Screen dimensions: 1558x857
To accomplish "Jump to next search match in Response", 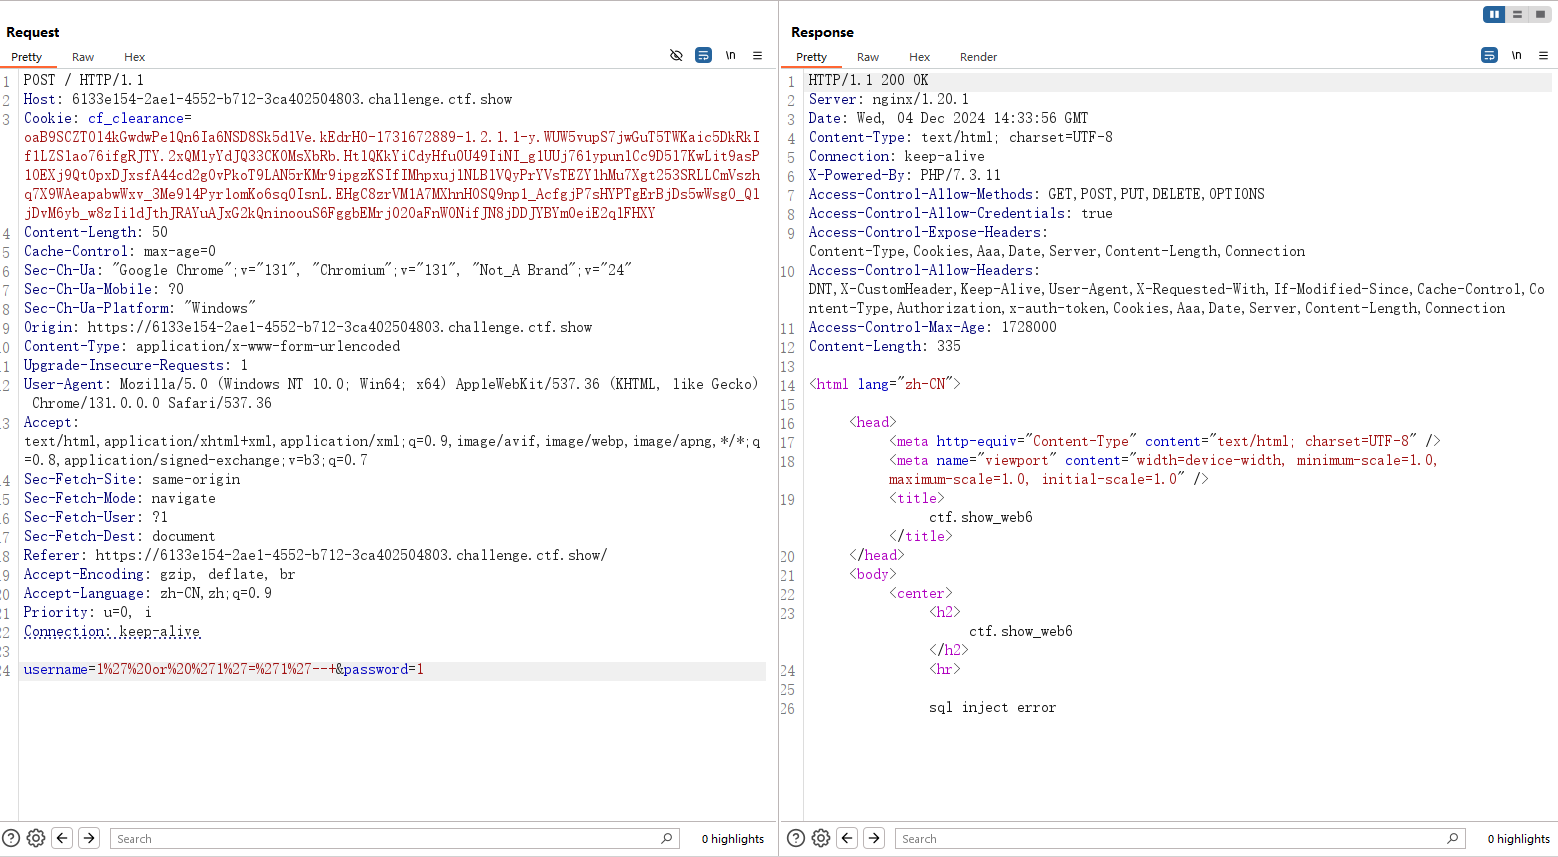I will [x=874, y=838].
